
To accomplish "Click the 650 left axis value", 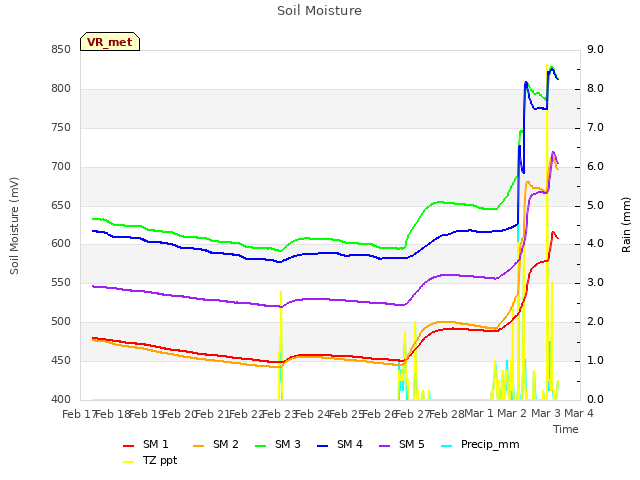I will [x=61, y=206].
